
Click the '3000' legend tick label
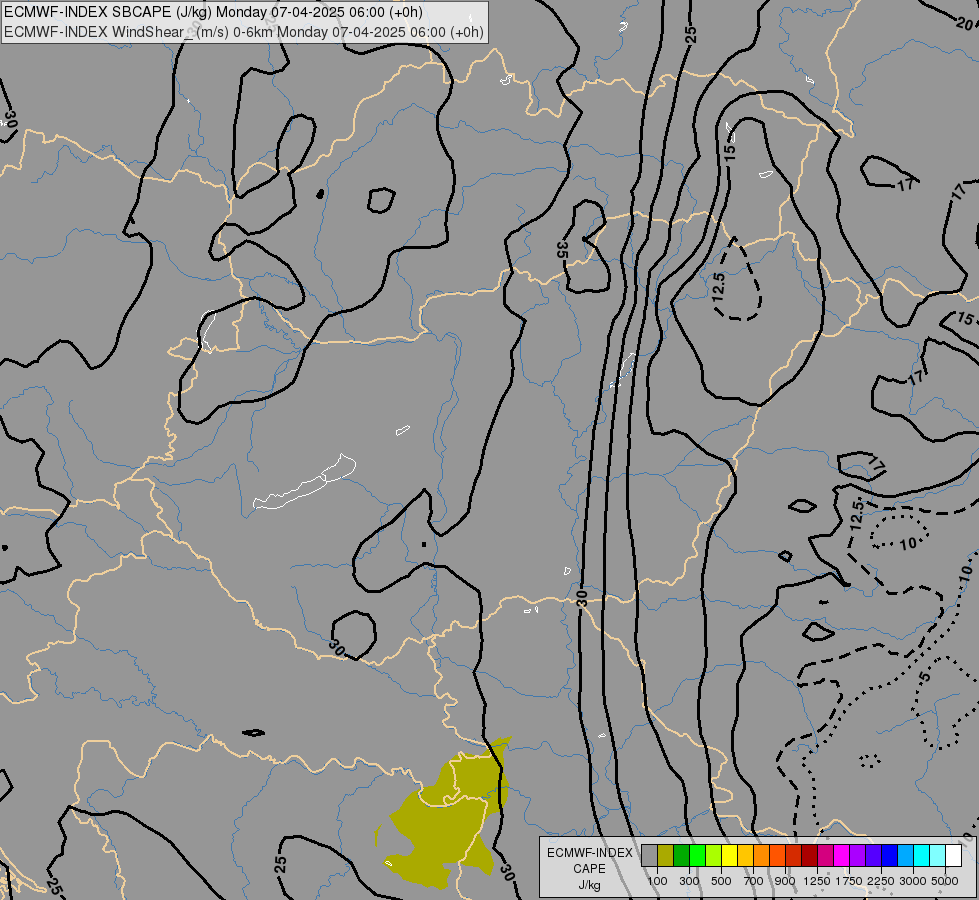[913, 881]
